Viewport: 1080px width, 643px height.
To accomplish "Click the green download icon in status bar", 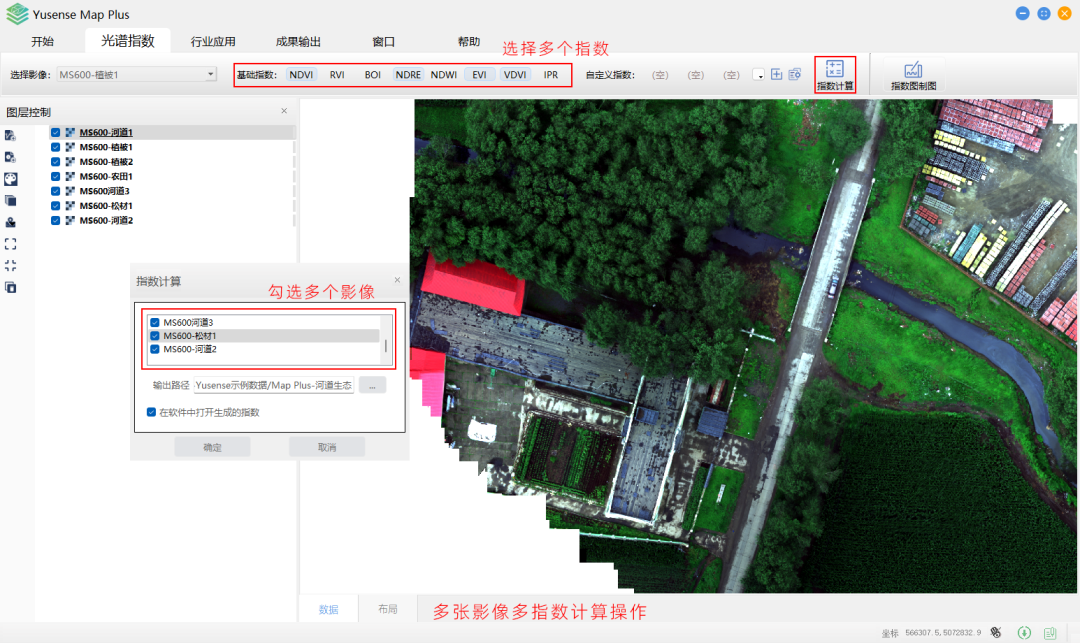I will click(x=1024, y=632).
